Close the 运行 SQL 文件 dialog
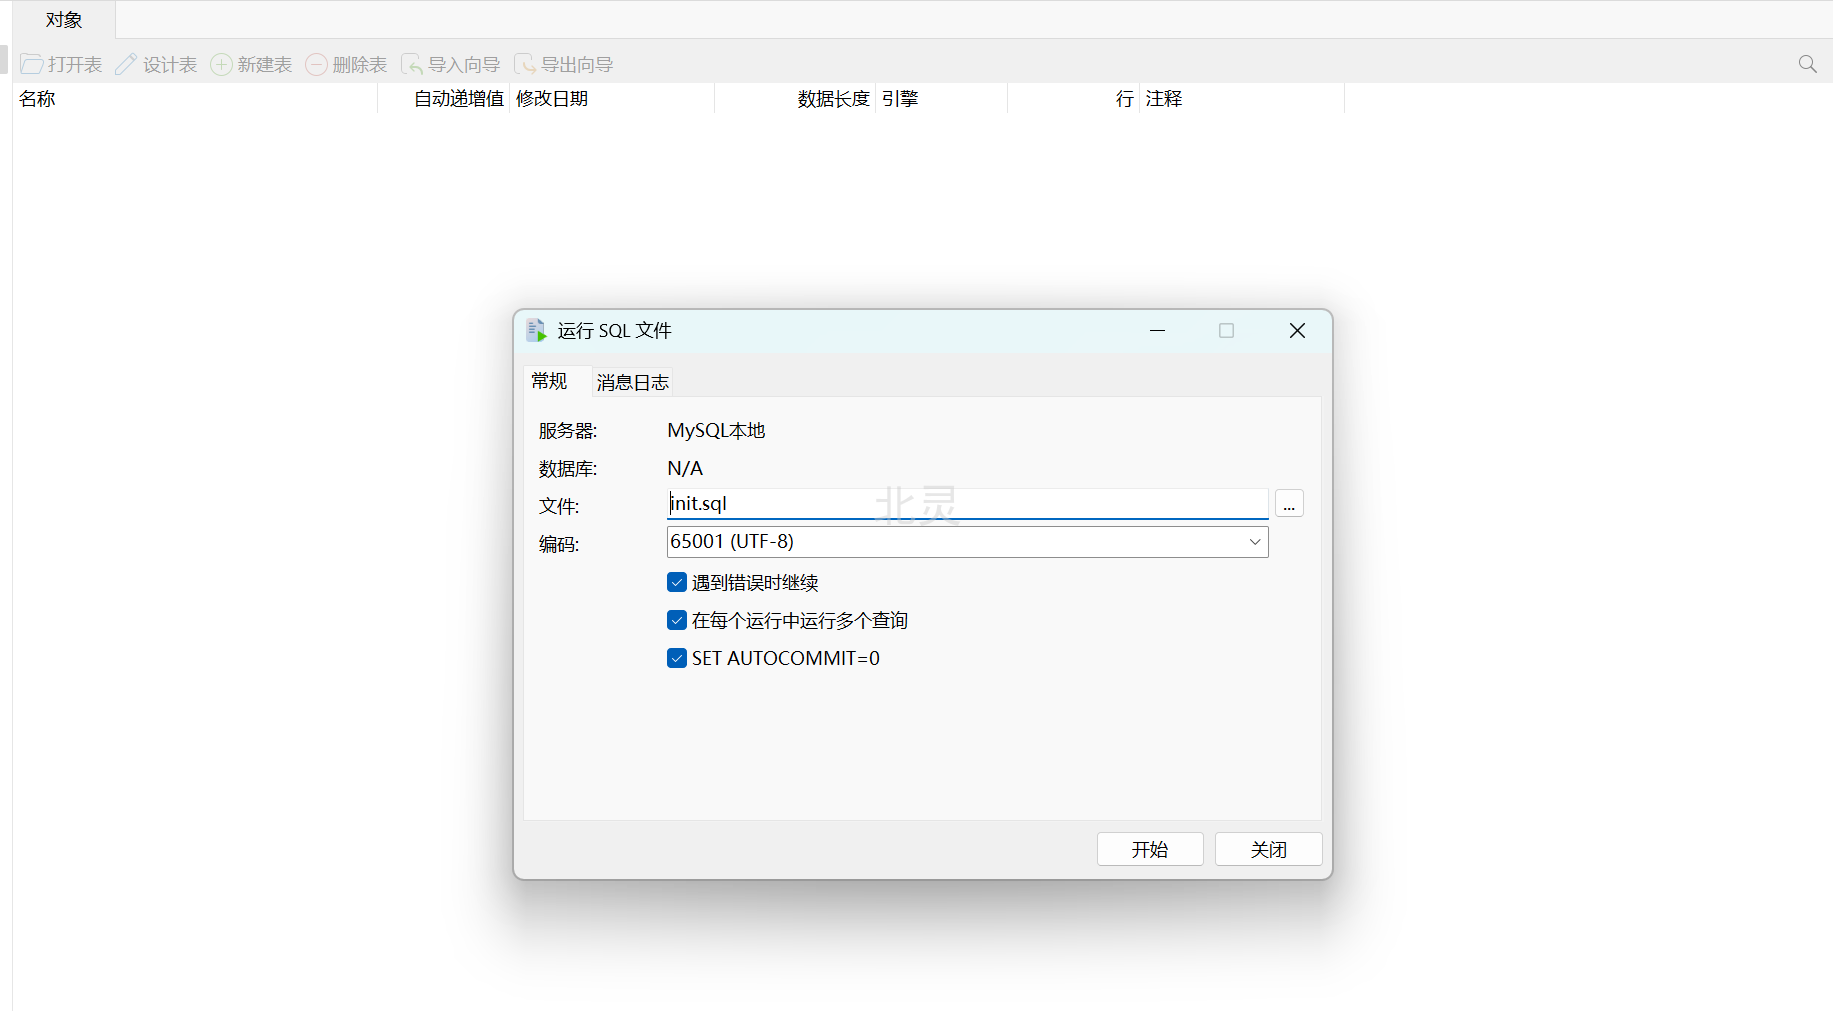Screen dimensions: 1833x1011 click(1297, 331)
